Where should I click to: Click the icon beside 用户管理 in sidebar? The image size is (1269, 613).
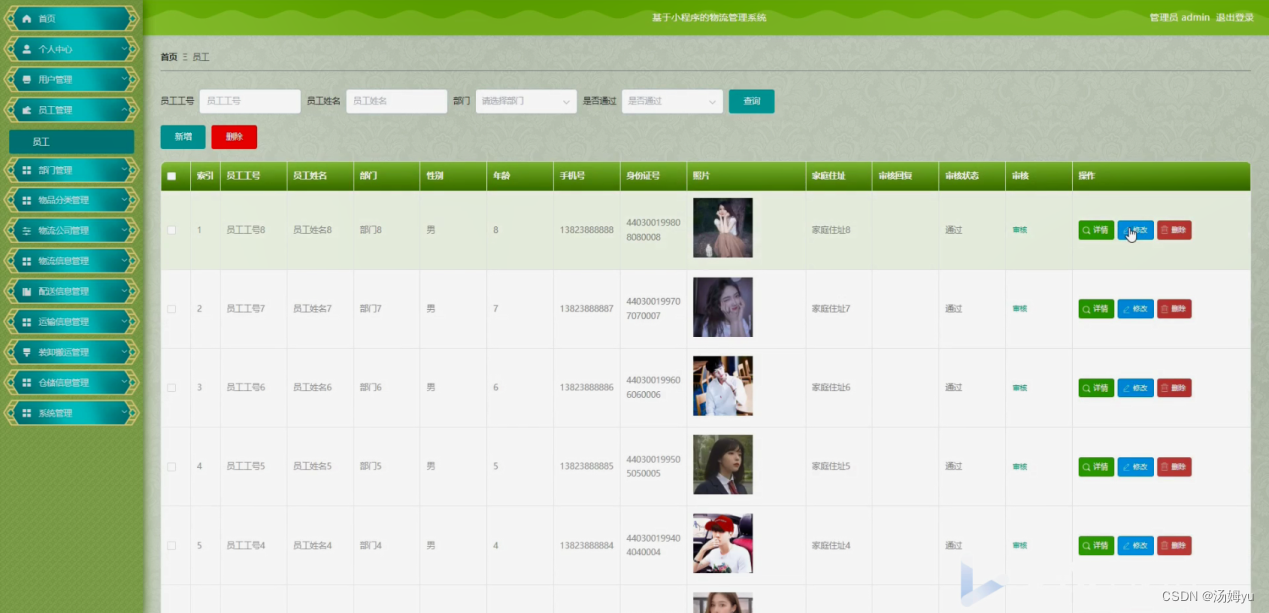[27, 79]
